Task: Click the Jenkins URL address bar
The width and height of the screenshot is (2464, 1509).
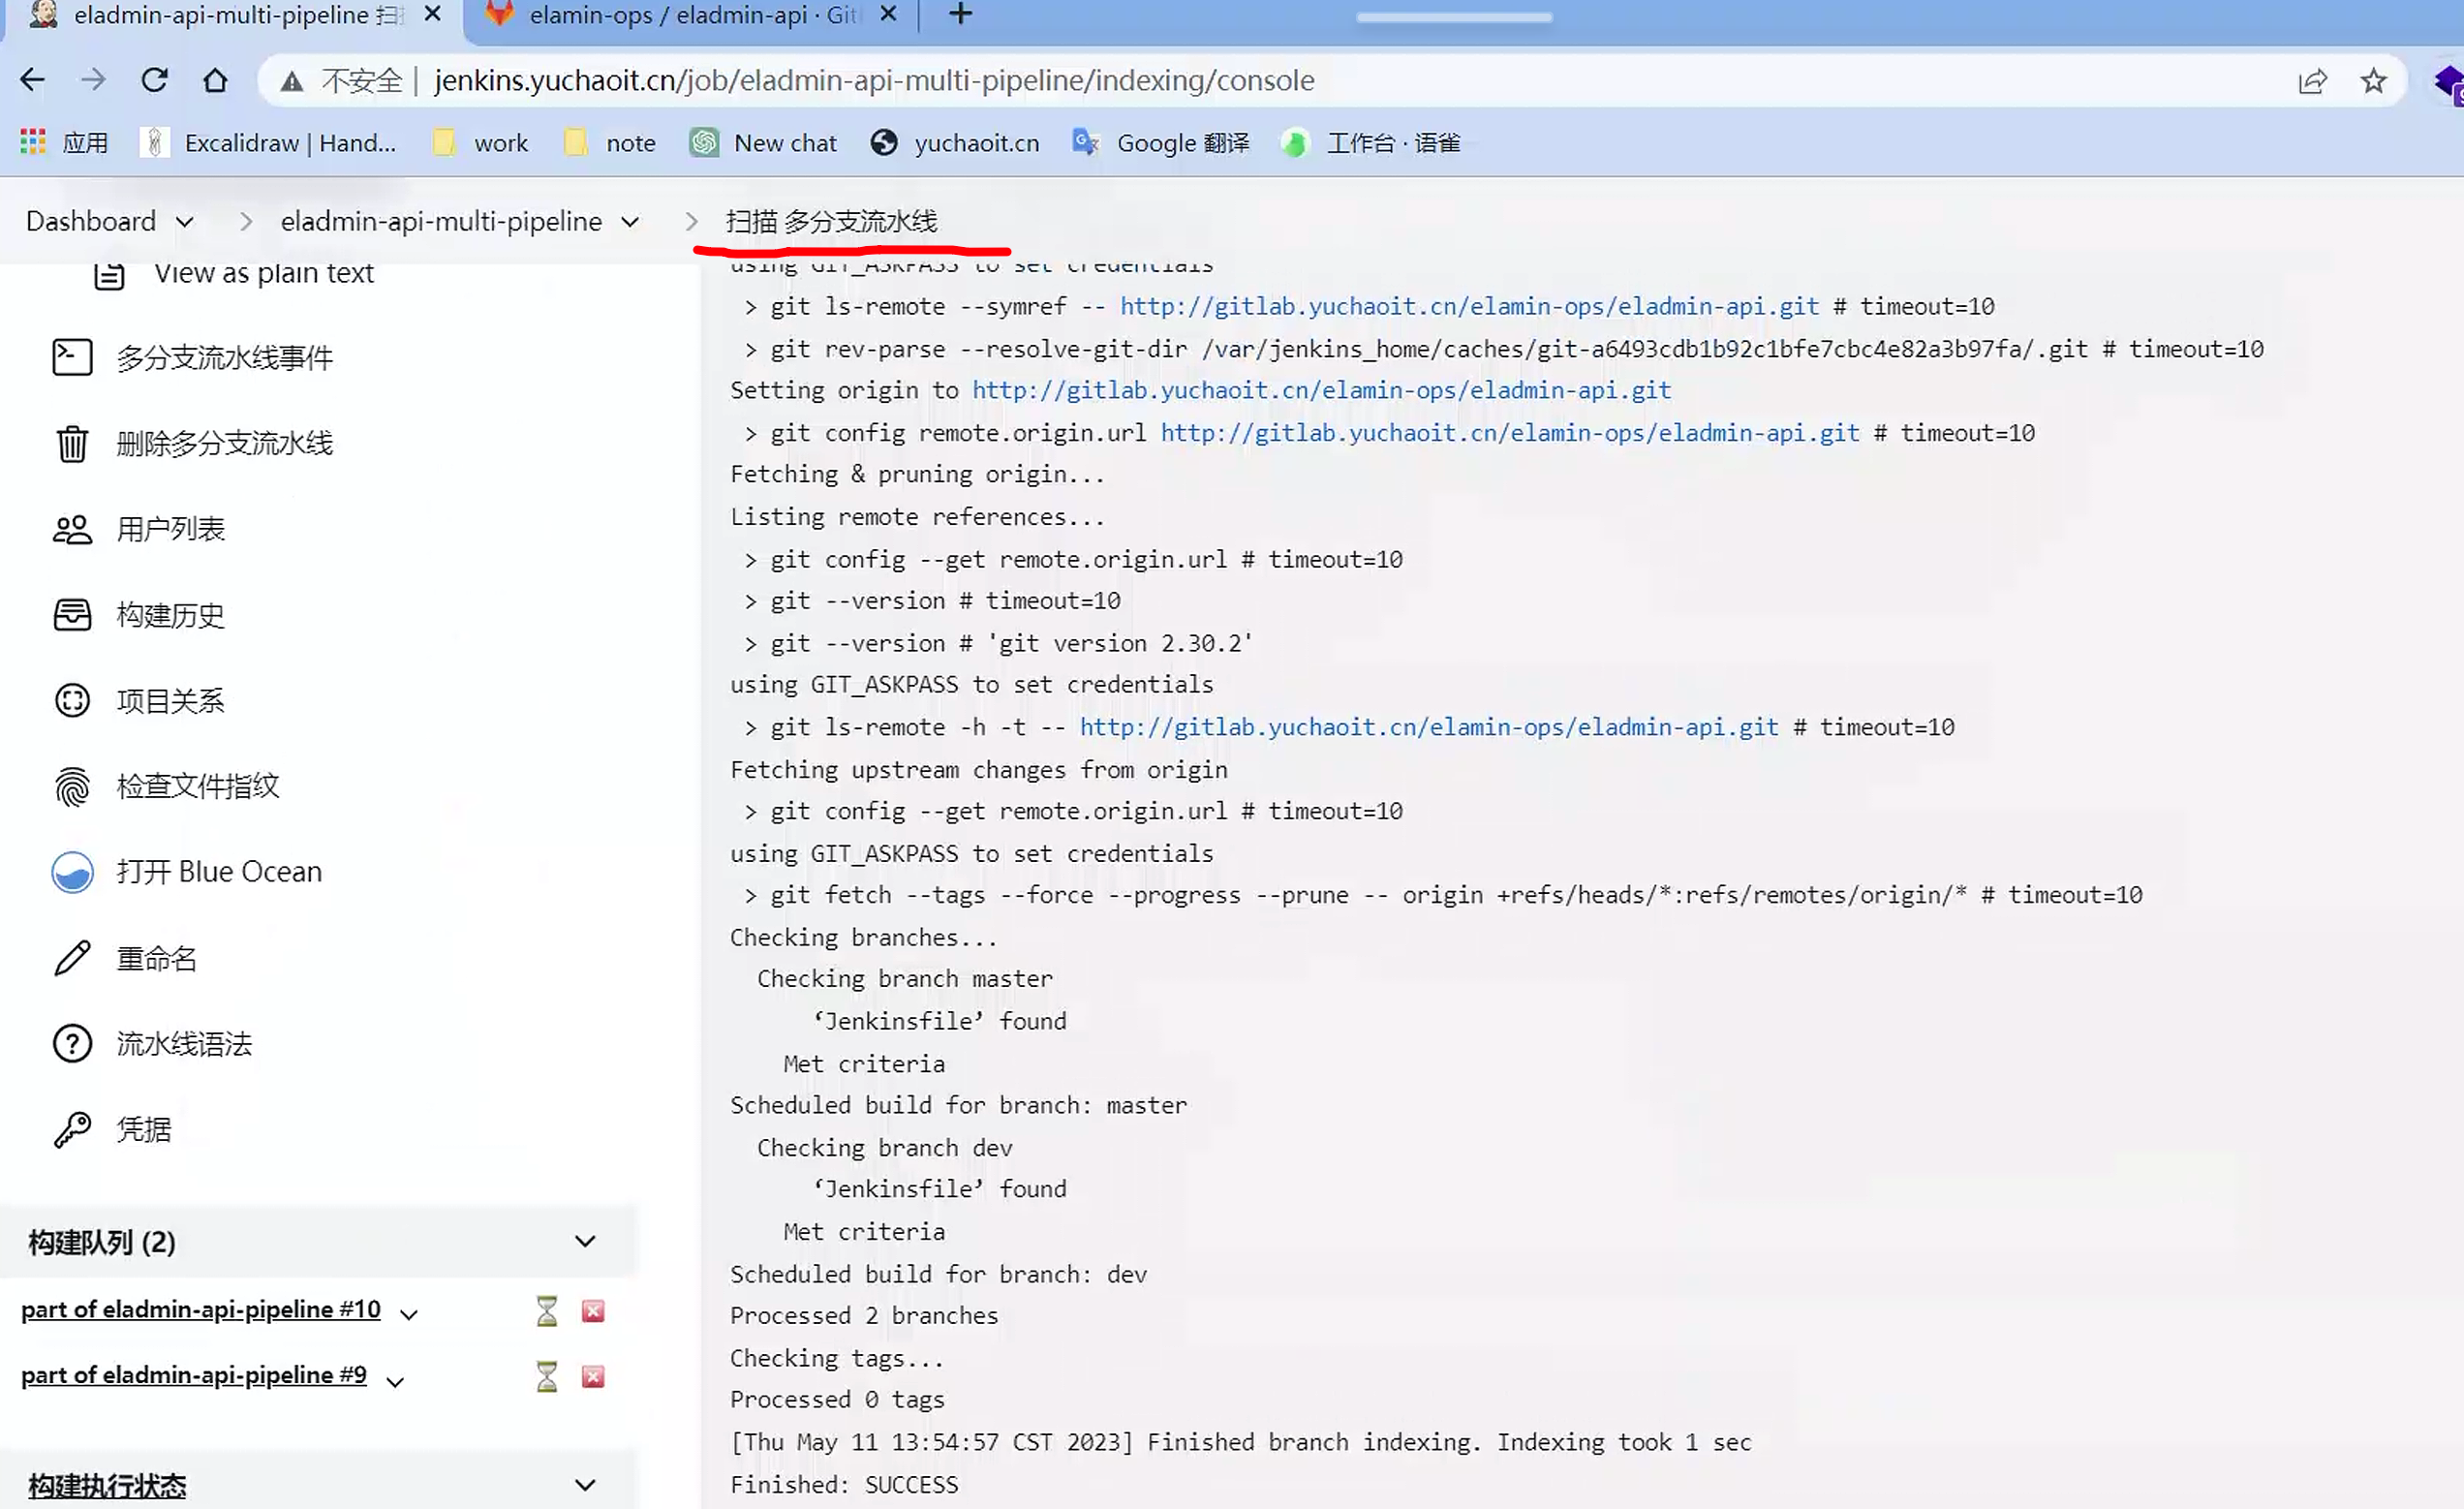Action: tap(874, 81)
